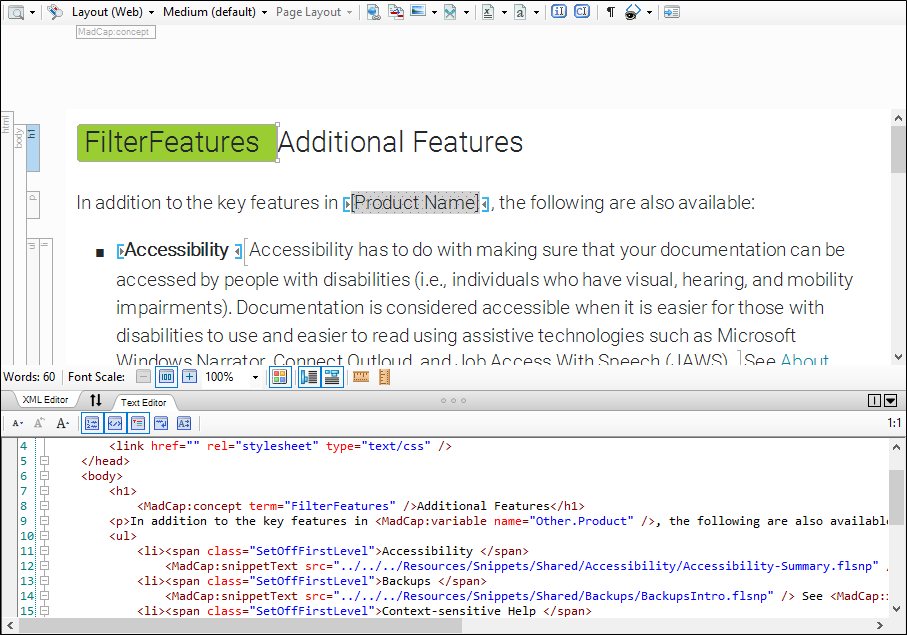Toggle paragraph markers display (¶)
This screenshot has width=907, height=635.
point(610,12)
